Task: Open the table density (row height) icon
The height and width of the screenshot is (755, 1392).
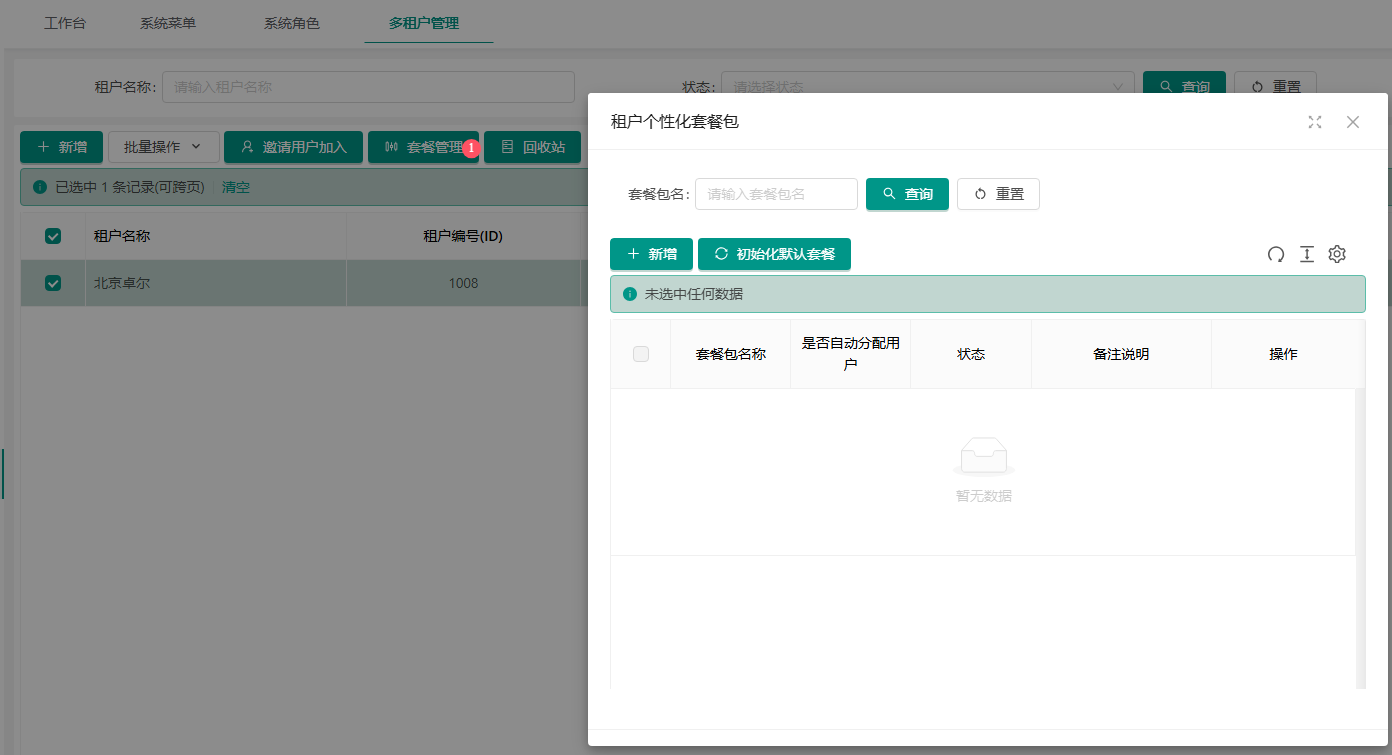Action: (x=1306, y=254)
